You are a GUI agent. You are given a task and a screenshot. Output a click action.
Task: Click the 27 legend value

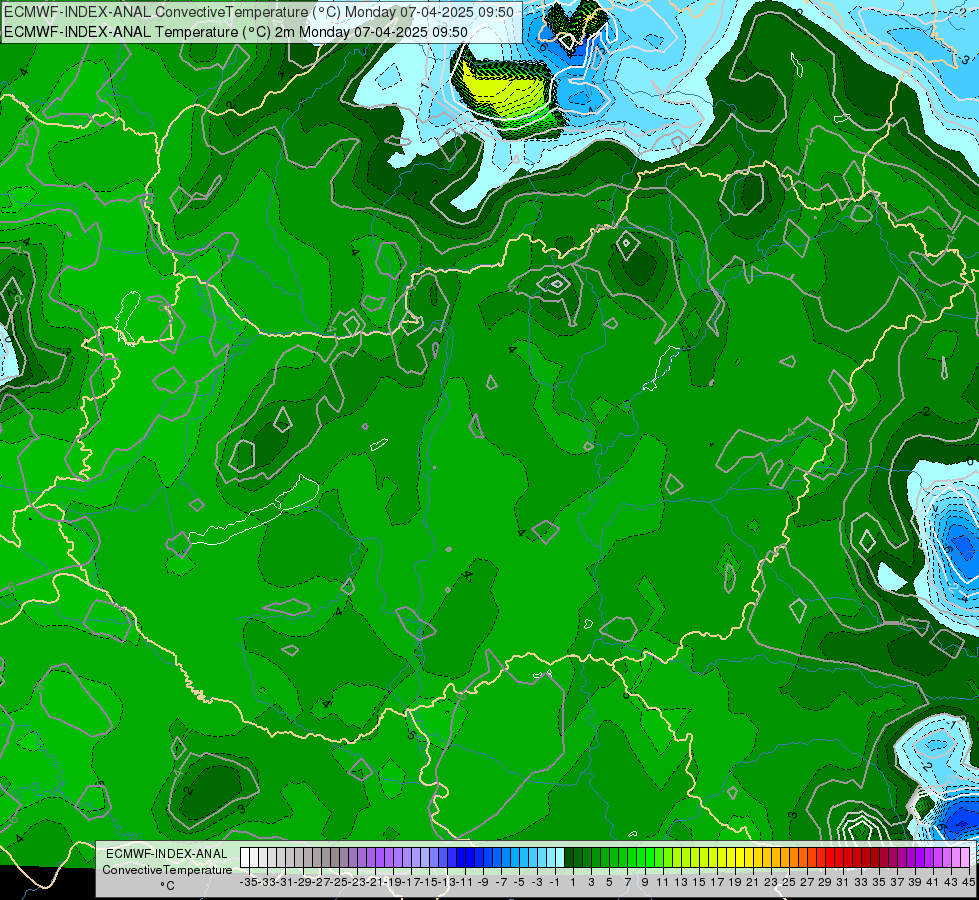click(x=807, y=882)
